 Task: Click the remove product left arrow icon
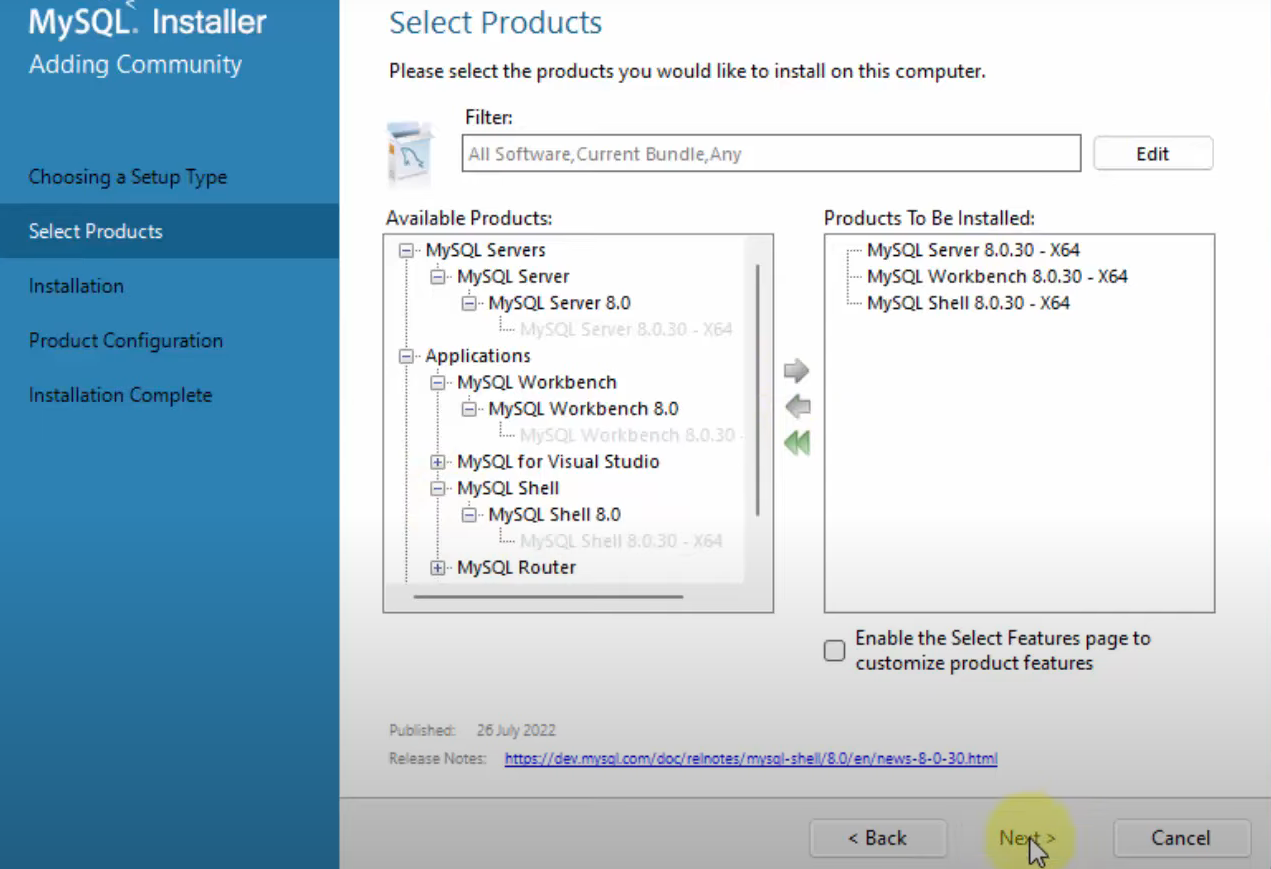tap(797, 407)
